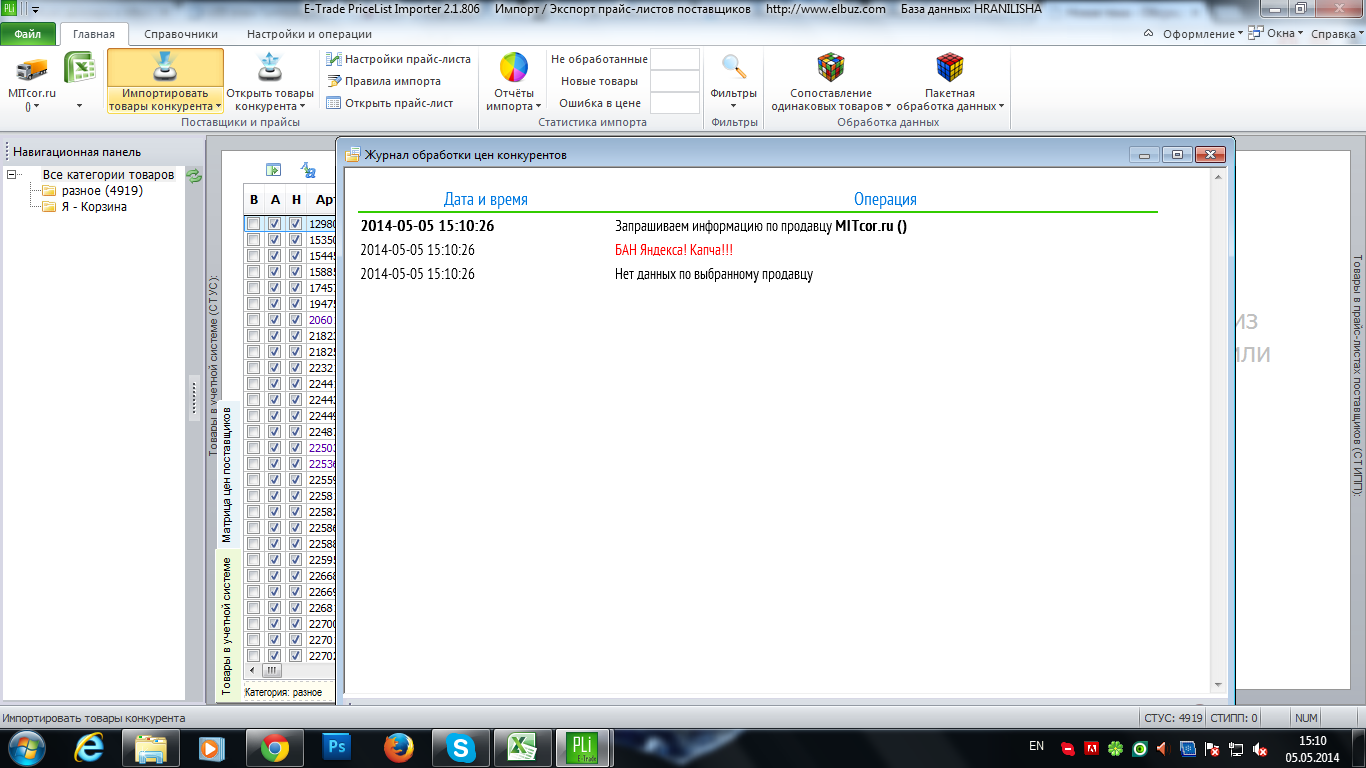Screen dimensions: 1366x768
Task: Click Сопоставление одинаковых товаров cube icon
Action: pyautogui.click(x=831, y=67)
